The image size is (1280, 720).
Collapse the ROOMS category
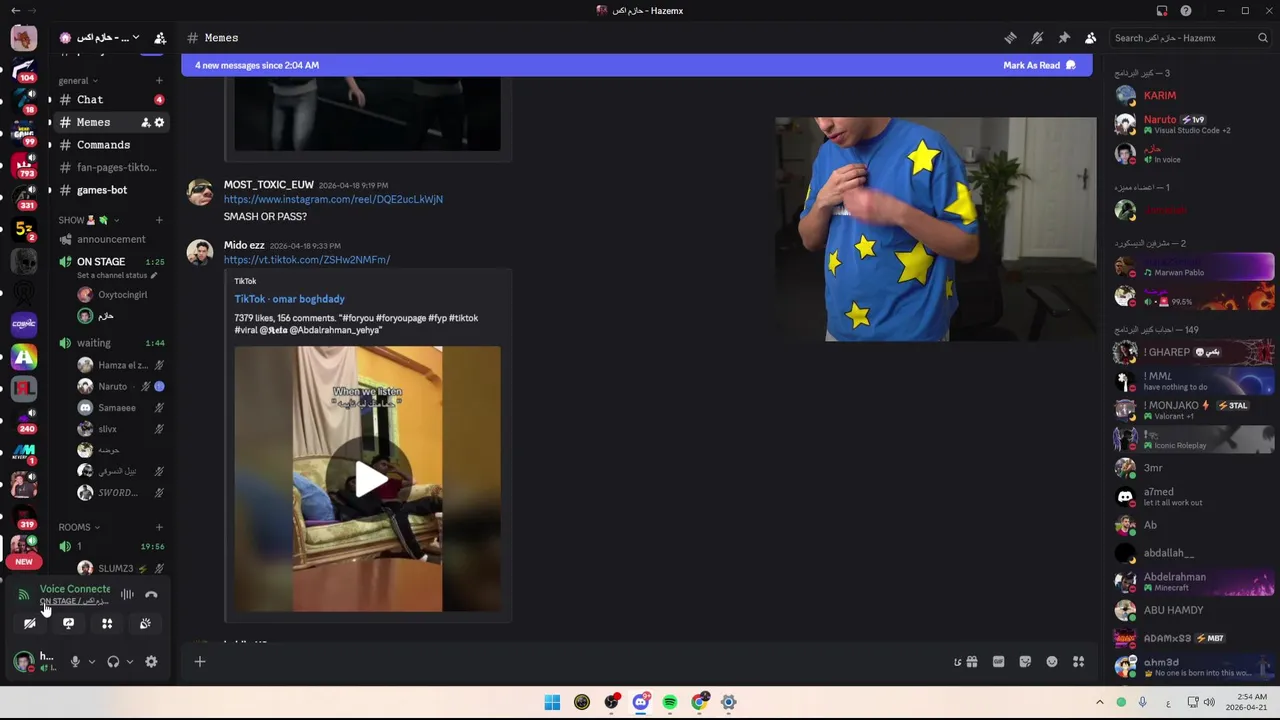[x=79, y=527]
